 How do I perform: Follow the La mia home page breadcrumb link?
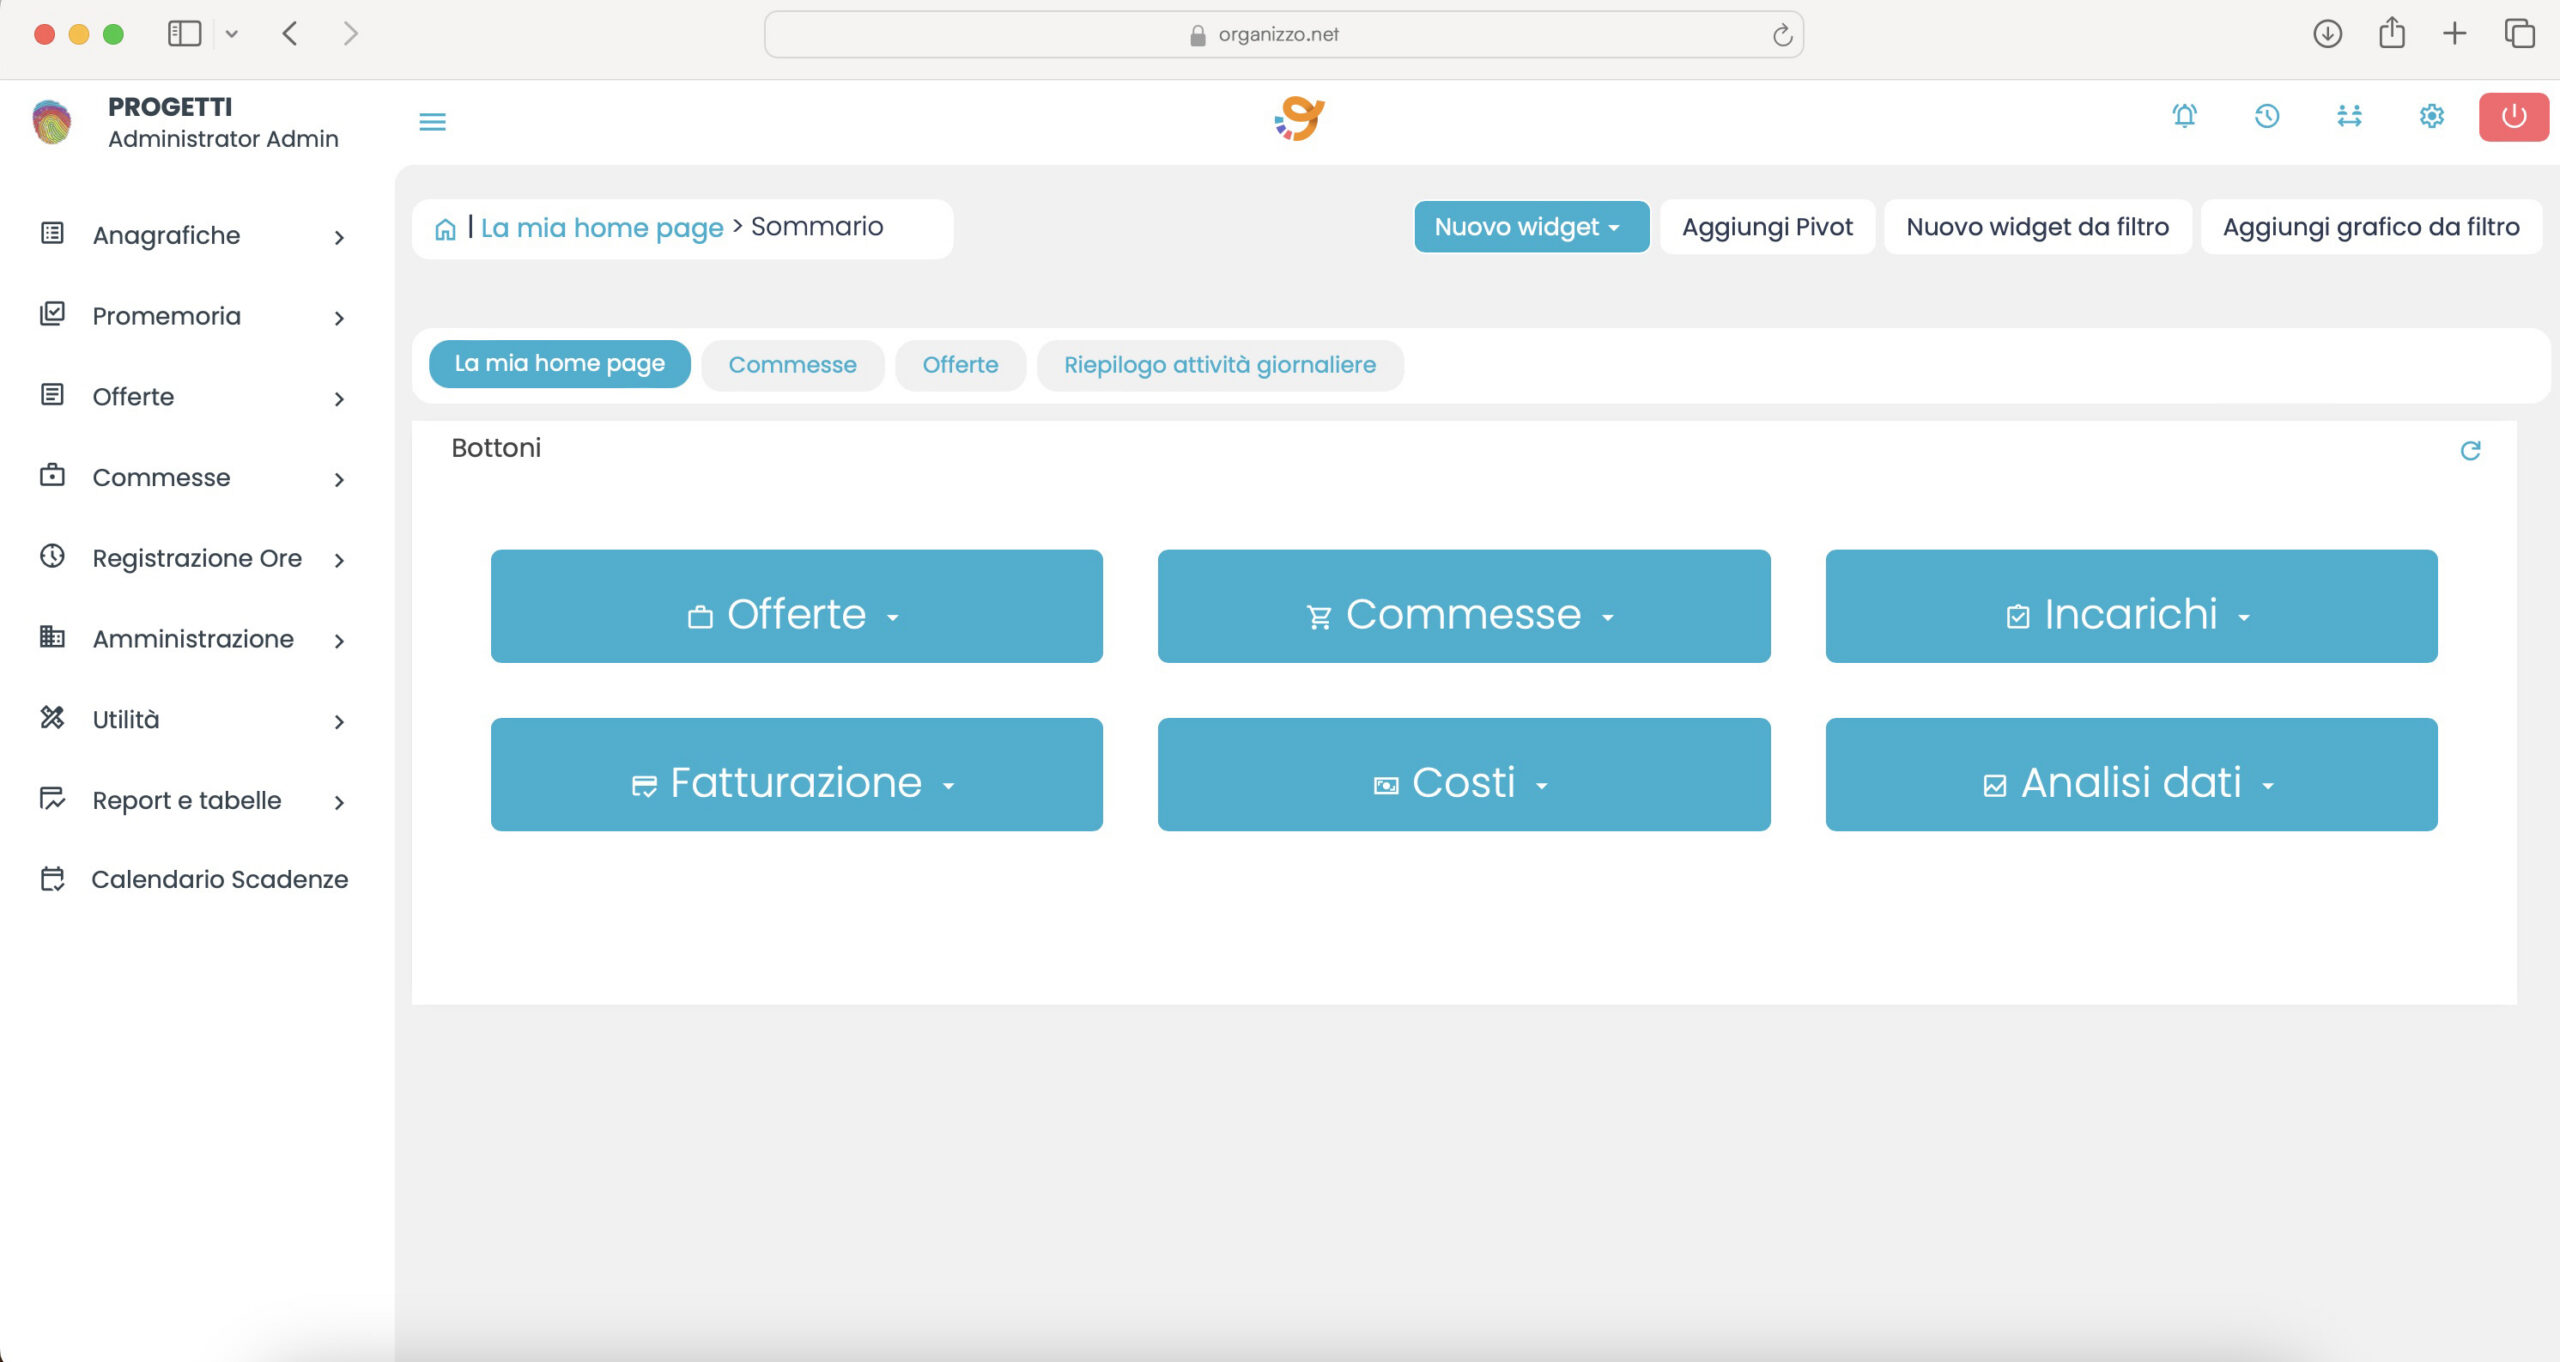tap(601, 228)
